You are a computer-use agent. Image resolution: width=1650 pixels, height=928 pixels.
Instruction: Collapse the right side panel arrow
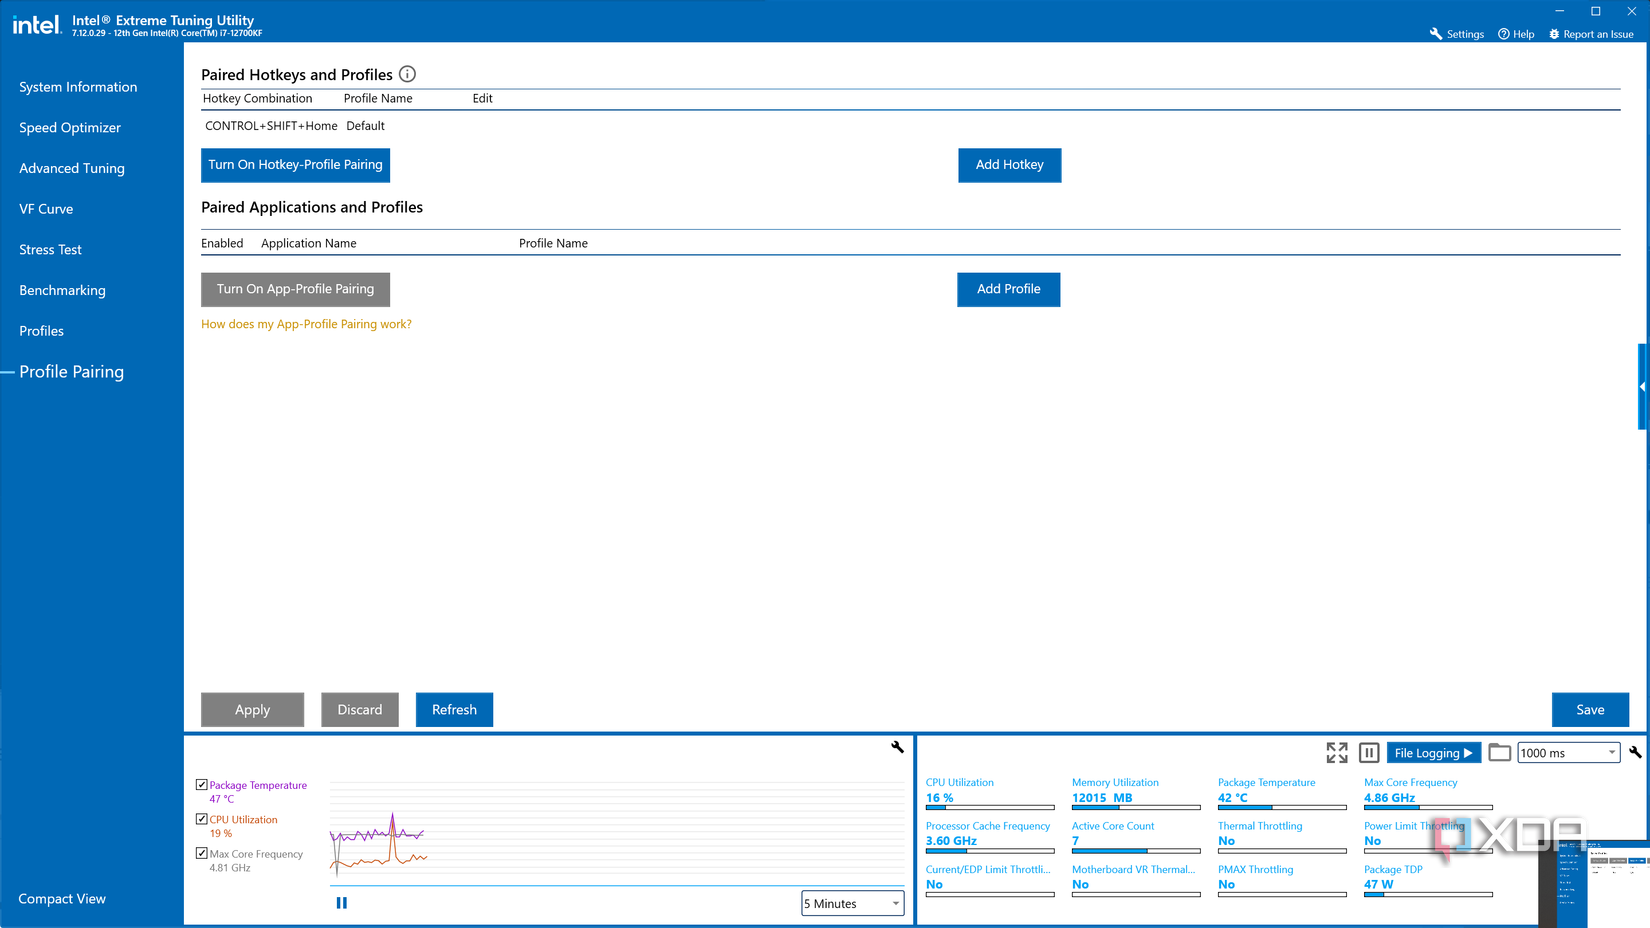click(1642, 386)
